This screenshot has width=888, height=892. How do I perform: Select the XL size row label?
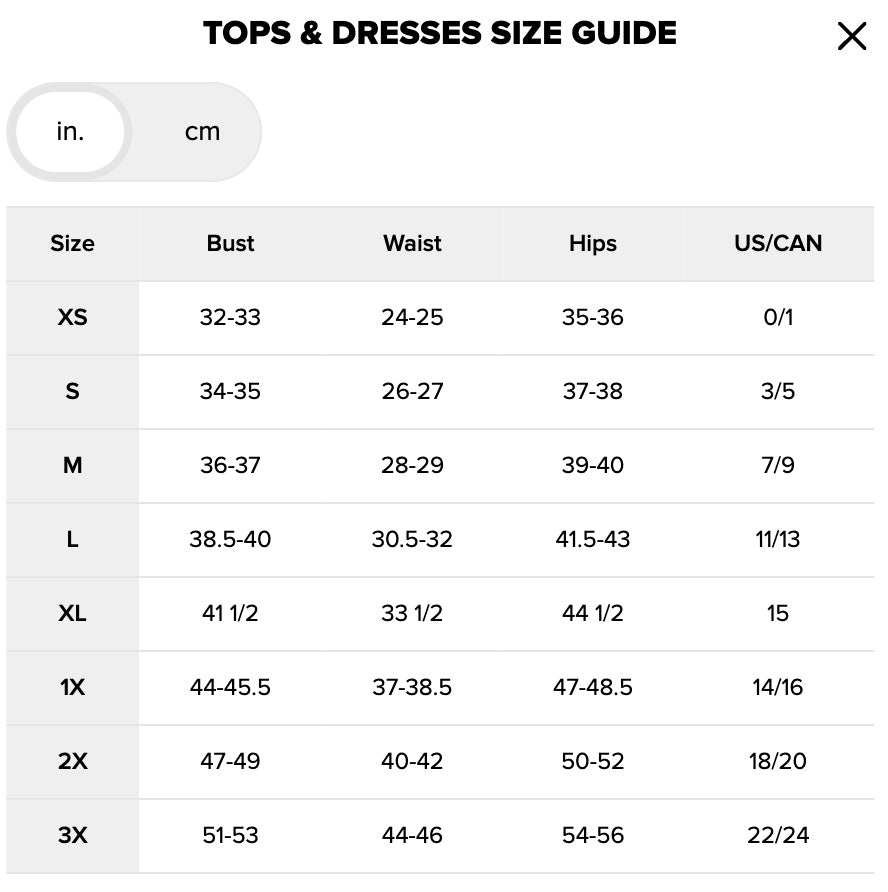(72, 613)
